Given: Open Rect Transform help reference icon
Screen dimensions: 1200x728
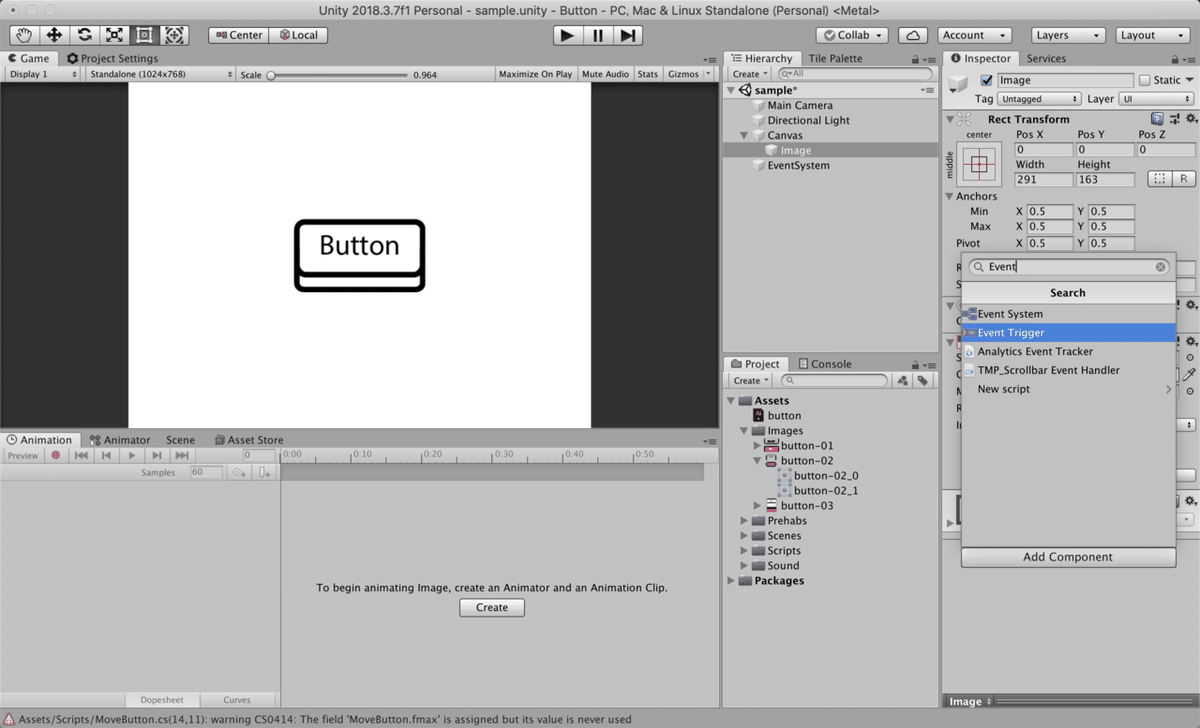Looking at the screenshot, I should click(1157, 119).
